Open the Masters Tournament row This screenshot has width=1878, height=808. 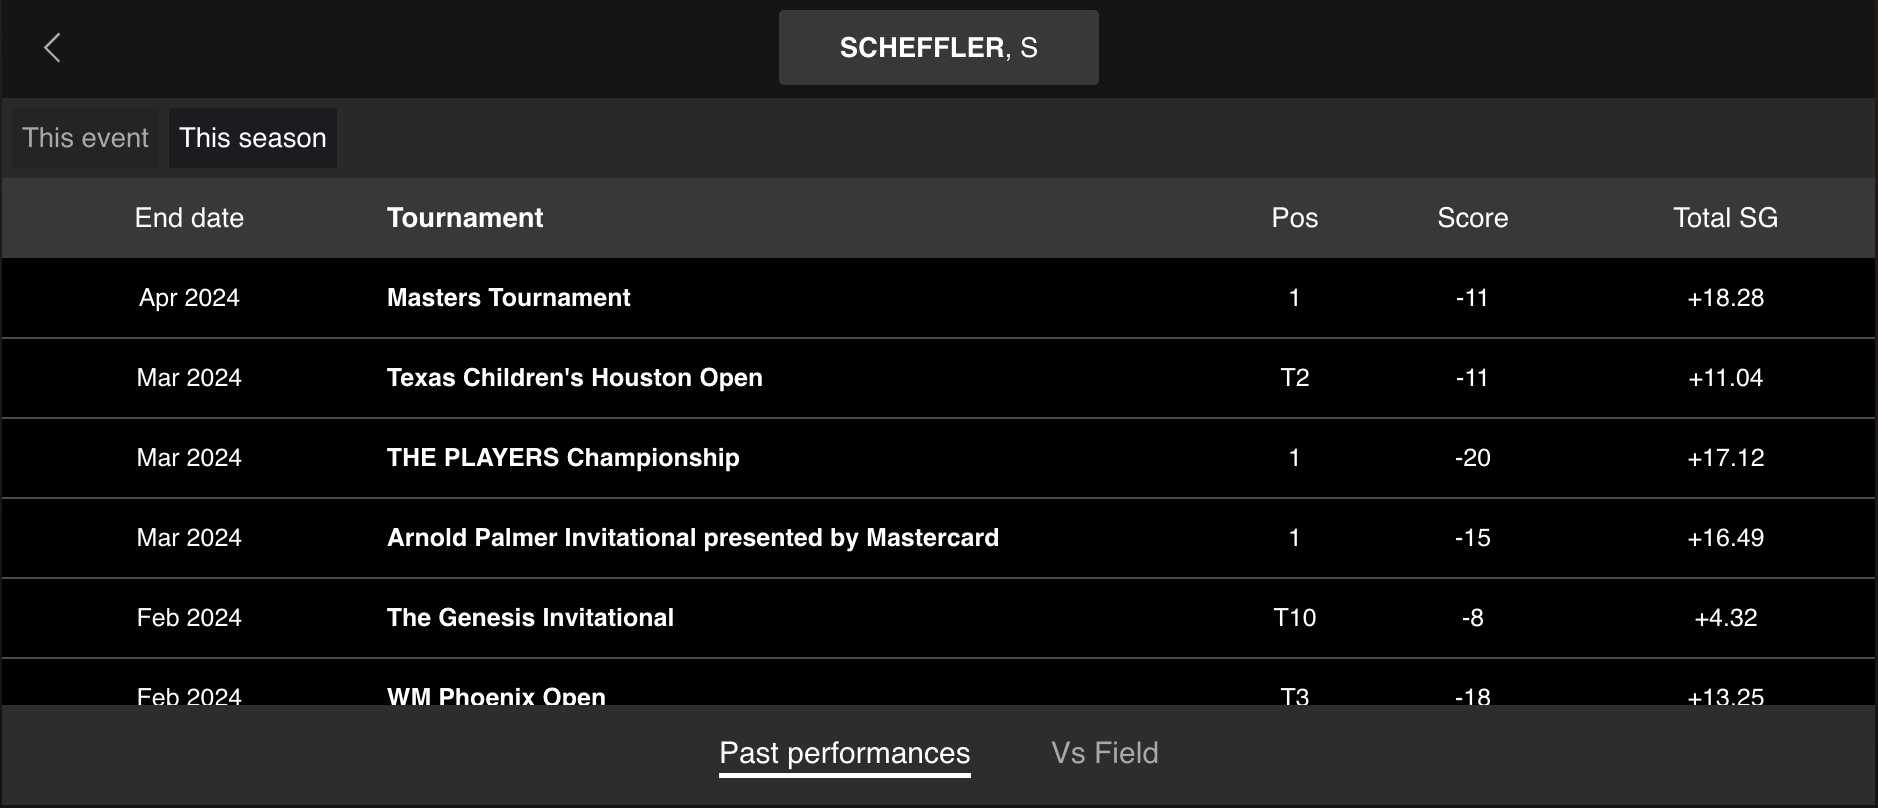[508, 298]
